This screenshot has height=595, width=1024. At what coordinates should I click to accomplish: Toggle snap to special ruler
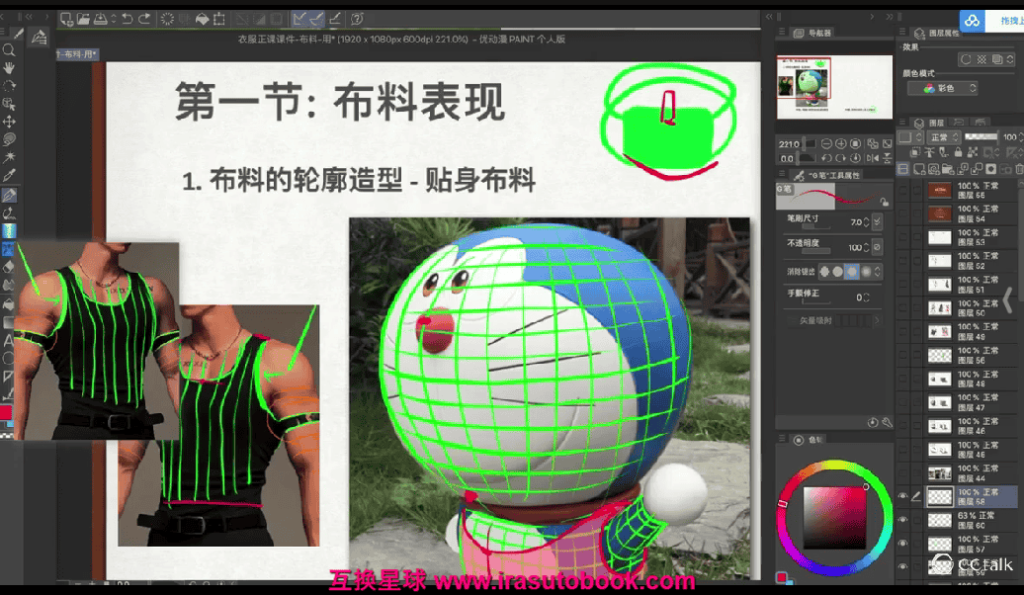(316, 19)
